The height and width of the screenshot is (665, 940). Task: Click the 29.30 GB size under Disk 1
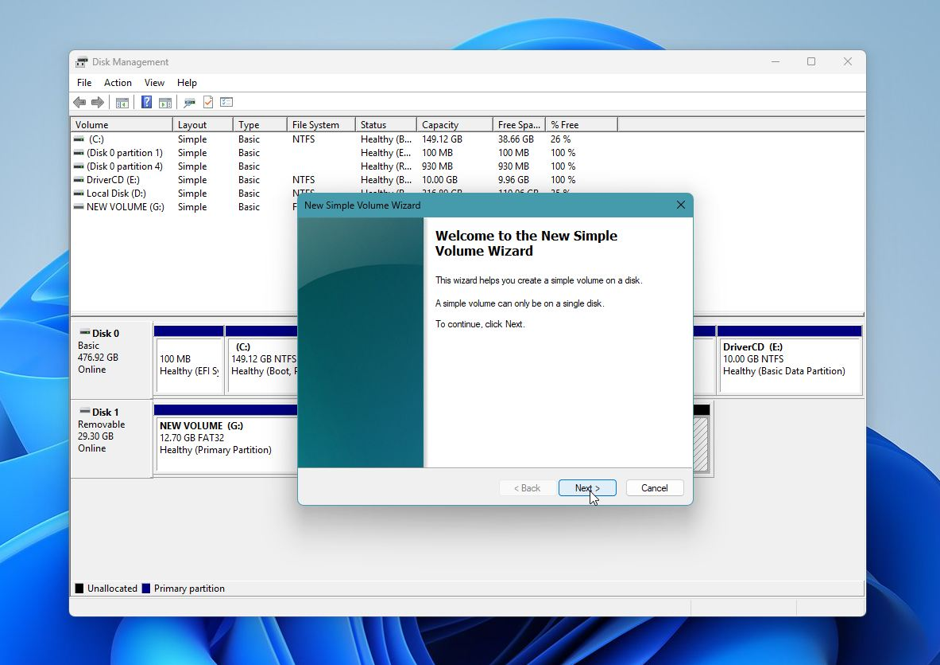95,437
